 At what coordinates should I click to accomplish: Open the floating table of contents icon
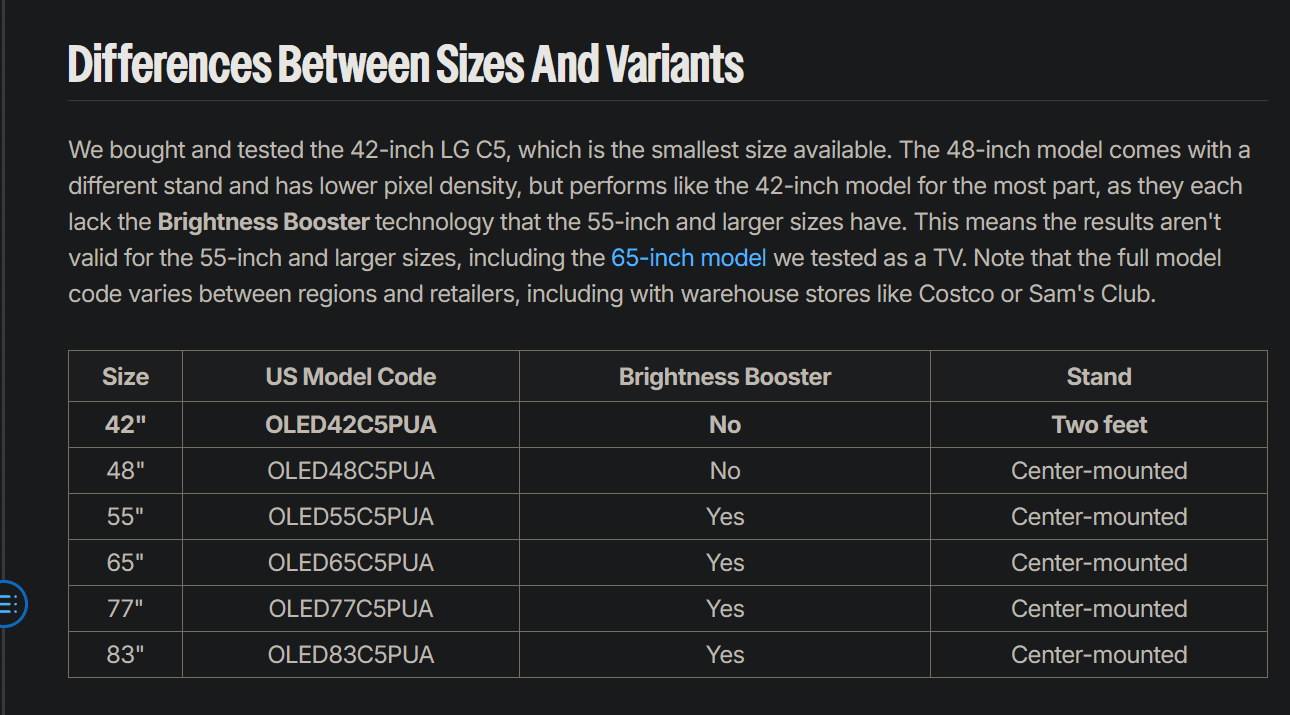pos(9,603)
